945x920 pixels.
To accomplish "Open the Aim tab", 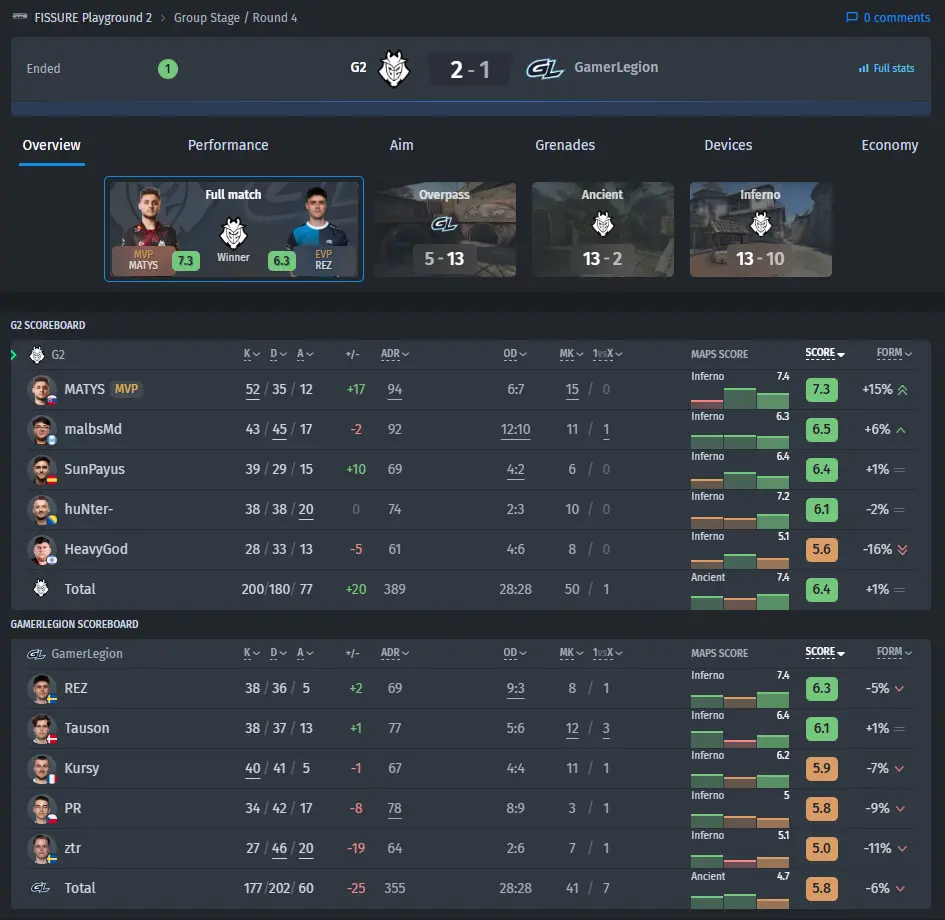I will click(x=401, y=145).
